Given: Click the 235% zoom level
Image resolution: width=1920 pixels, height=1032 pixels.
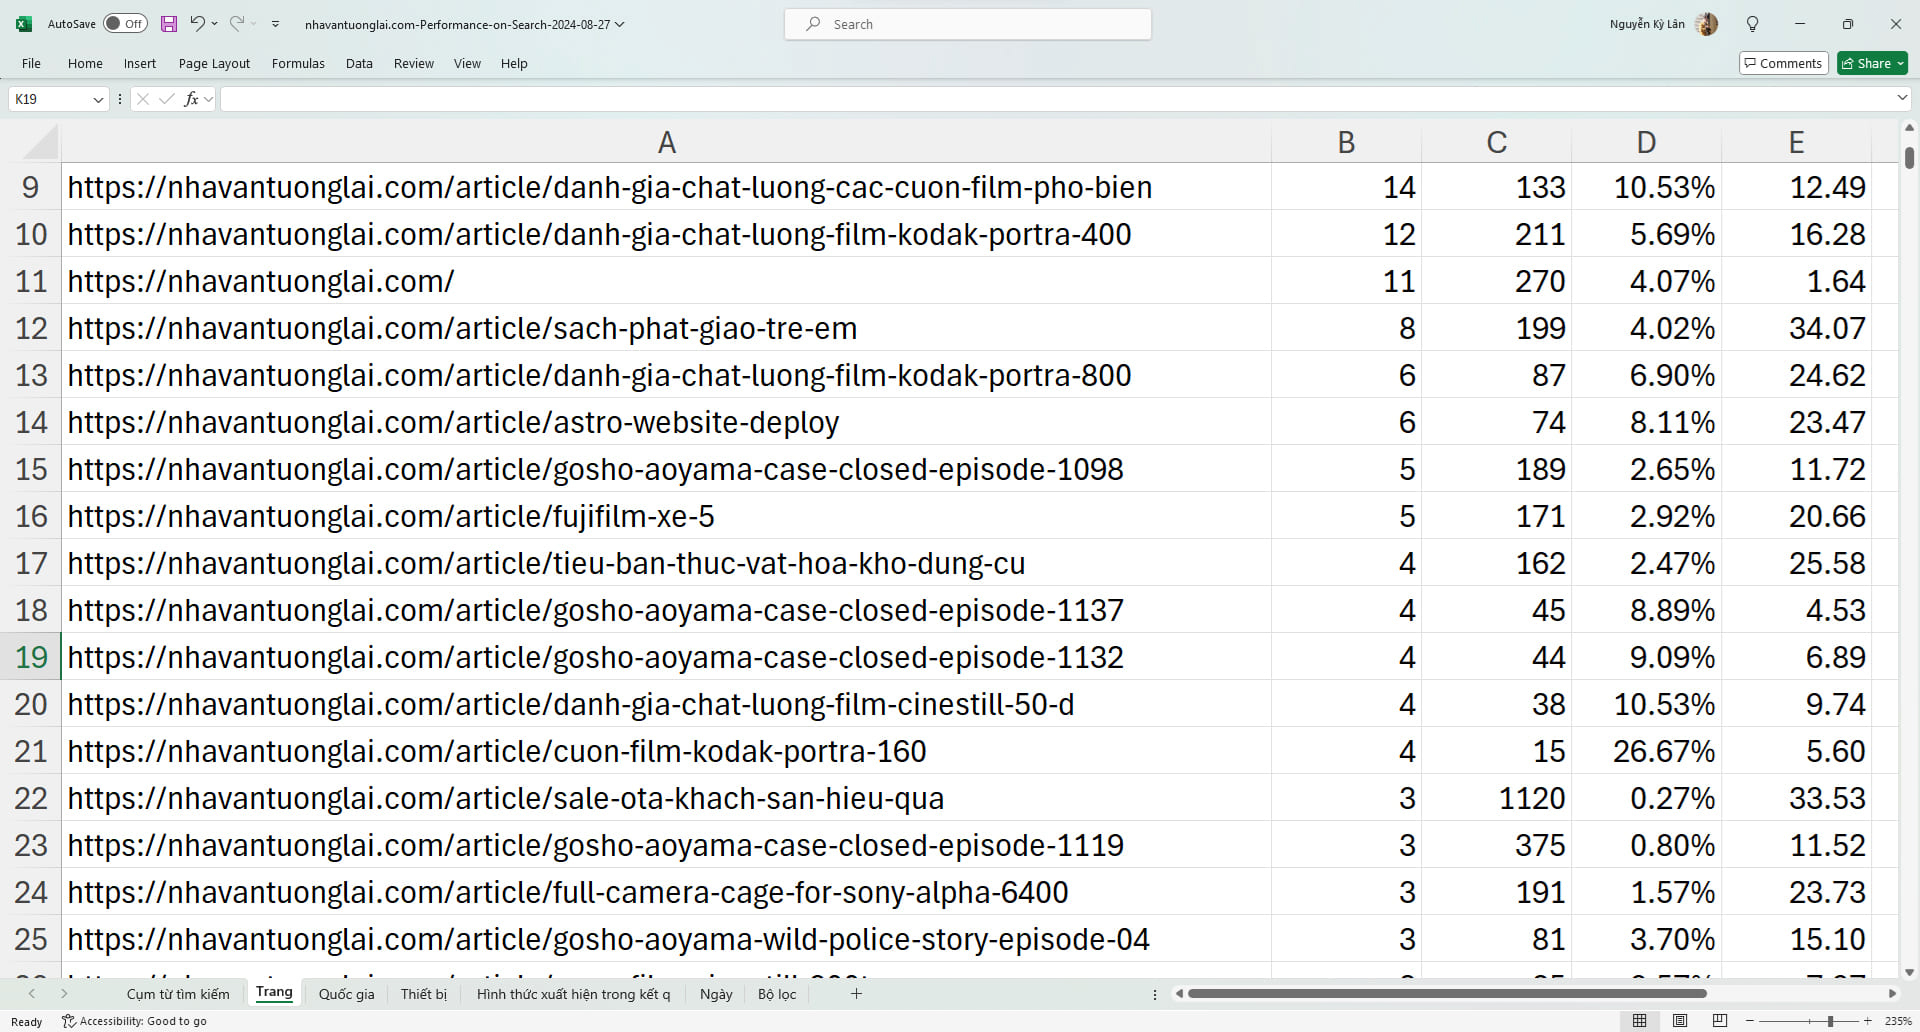Looking at the screenshot, I should tap(1897, 1021).
